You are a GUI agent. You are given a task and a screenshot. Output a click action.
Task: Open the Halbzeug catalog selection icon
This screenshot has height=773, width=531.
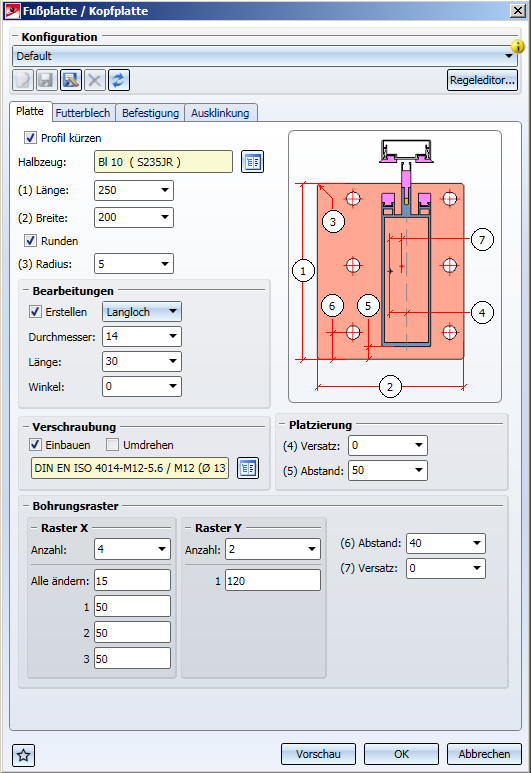point(252,162)
